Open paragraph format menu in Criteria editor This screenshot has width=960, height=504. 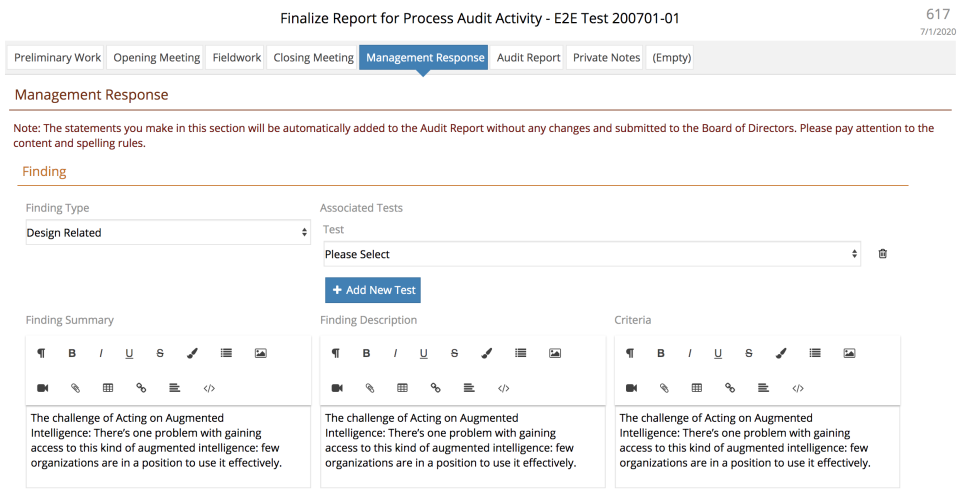click(630, 353)
